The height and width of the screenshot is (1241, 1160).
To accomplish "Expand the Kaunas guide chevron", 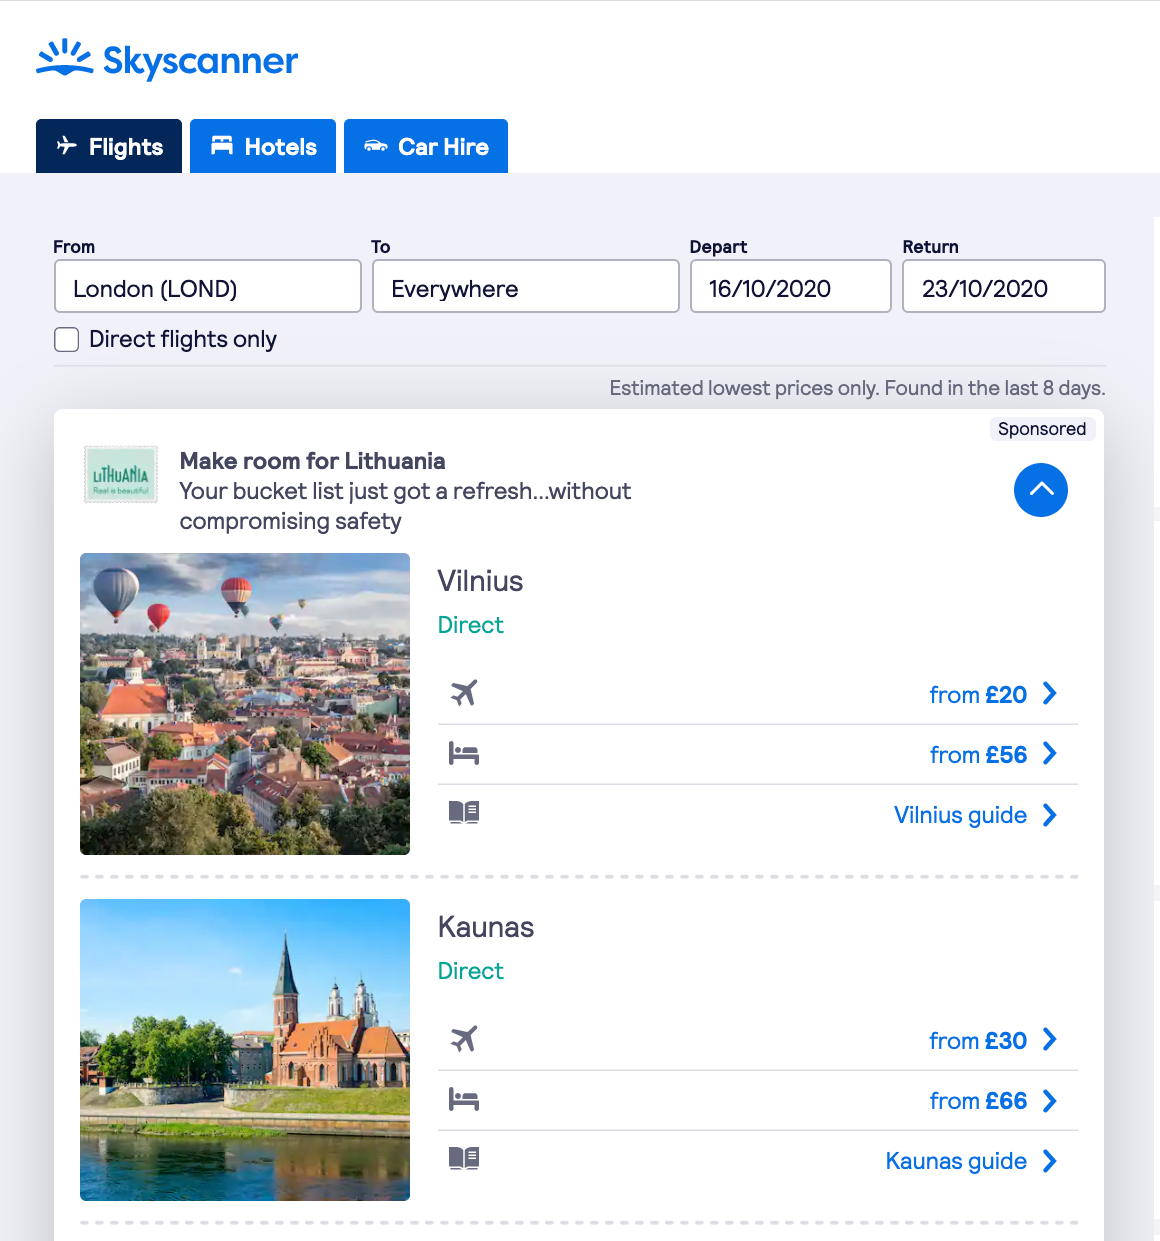I will 1049,1161.
